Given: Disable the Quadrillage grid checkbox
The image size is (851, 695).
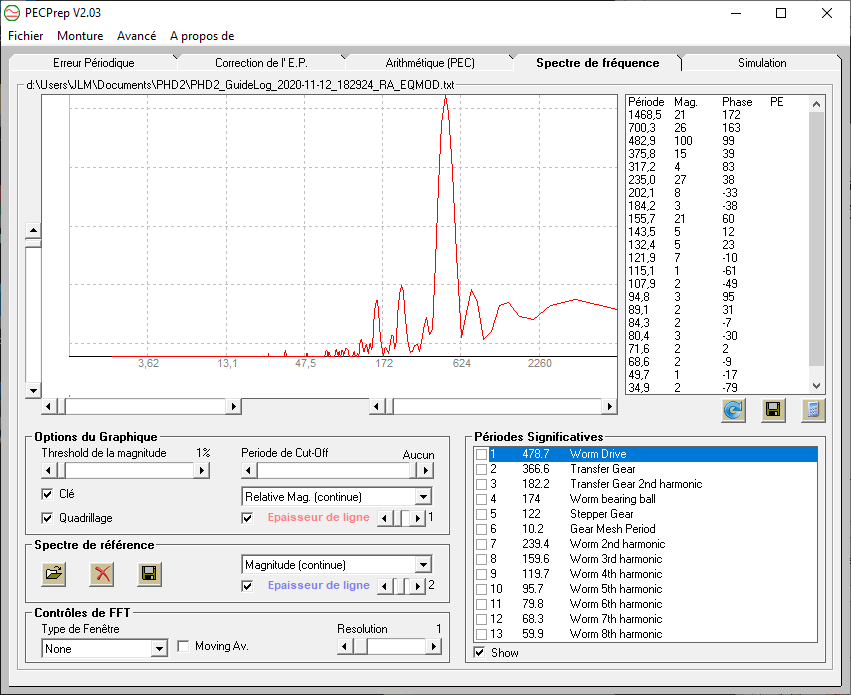Looking at the screenshot, I should tap(47, 518).
